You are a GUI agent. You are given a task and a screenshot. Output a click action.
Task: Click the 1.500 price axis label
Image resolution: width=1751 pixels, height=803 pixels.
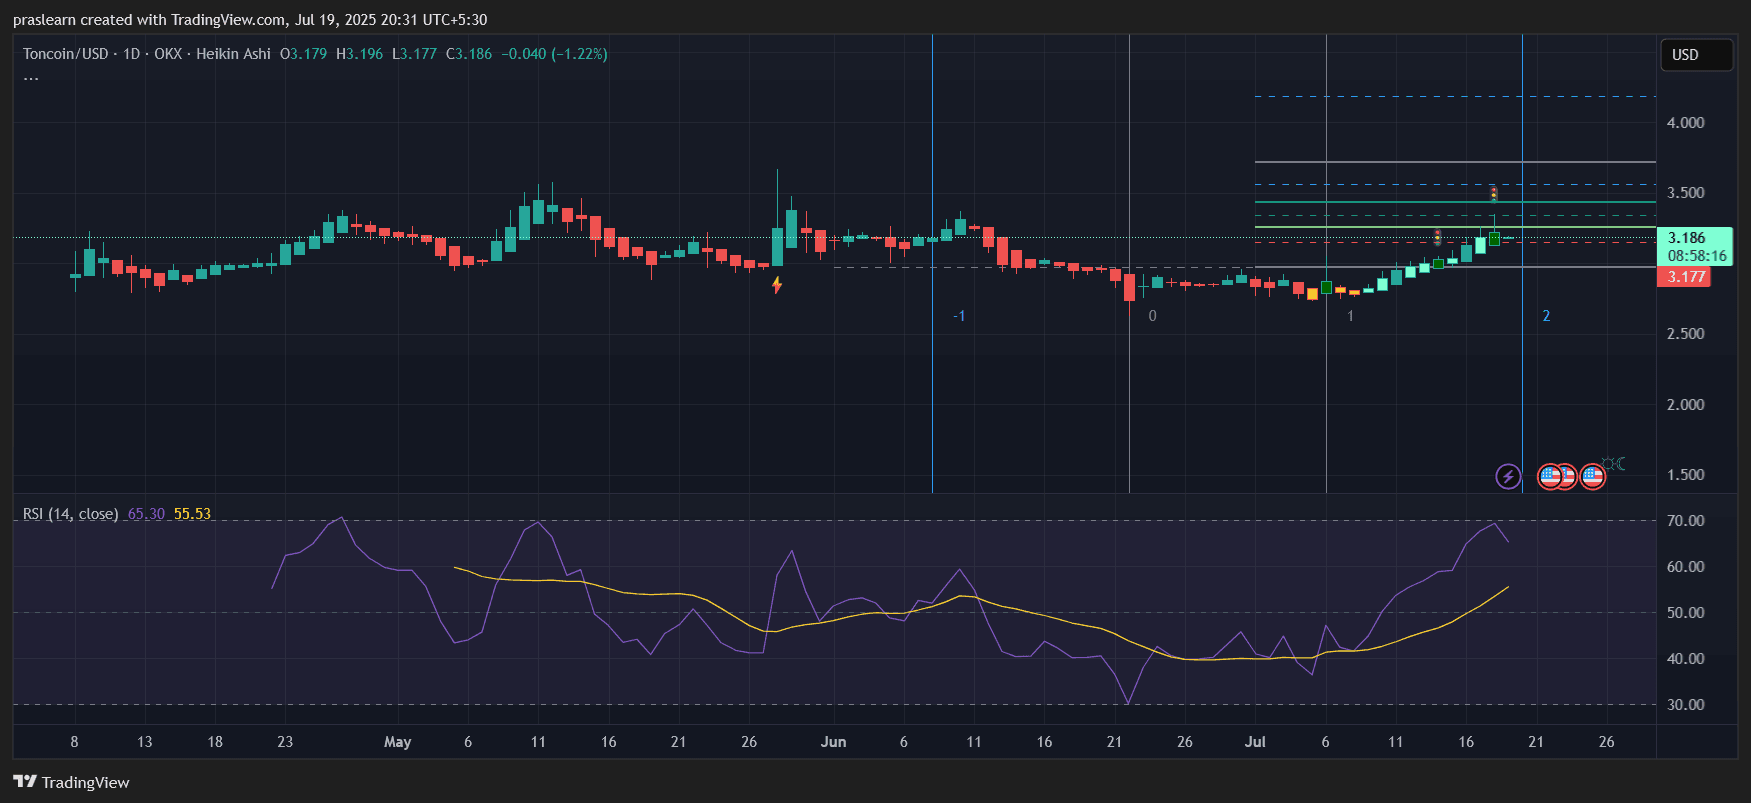tap(1685, 475)
